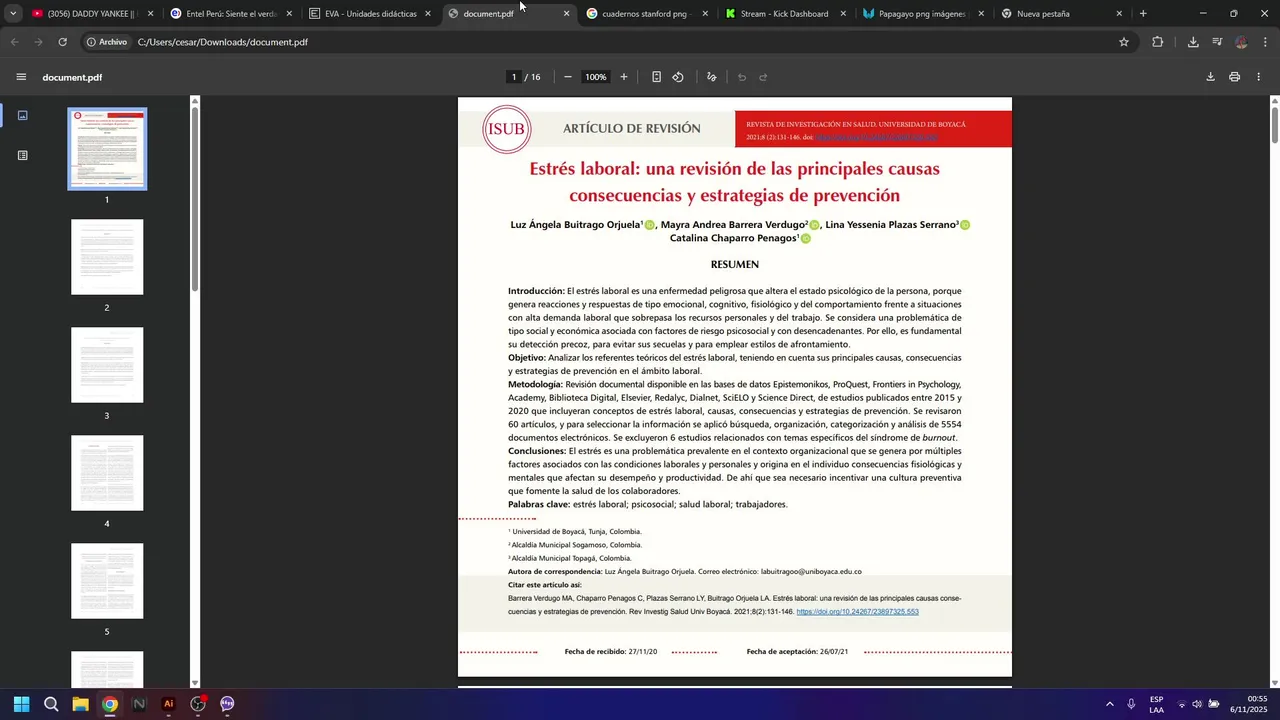Viewport: 1280px width, 720px height.
Task: Switch to Papagayo png imágenes tab
Action: [924, 14]
